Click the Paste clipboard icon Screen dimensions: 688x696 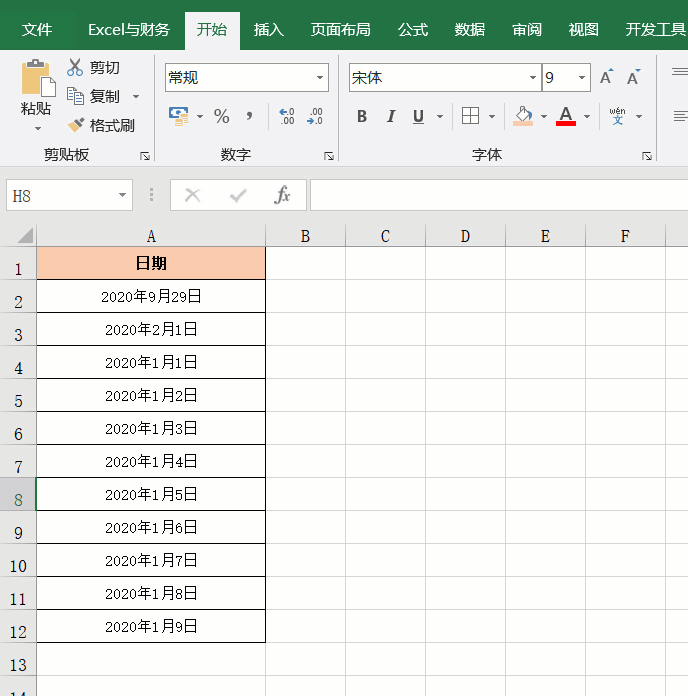pyautogui.click(x=38, y=78)
